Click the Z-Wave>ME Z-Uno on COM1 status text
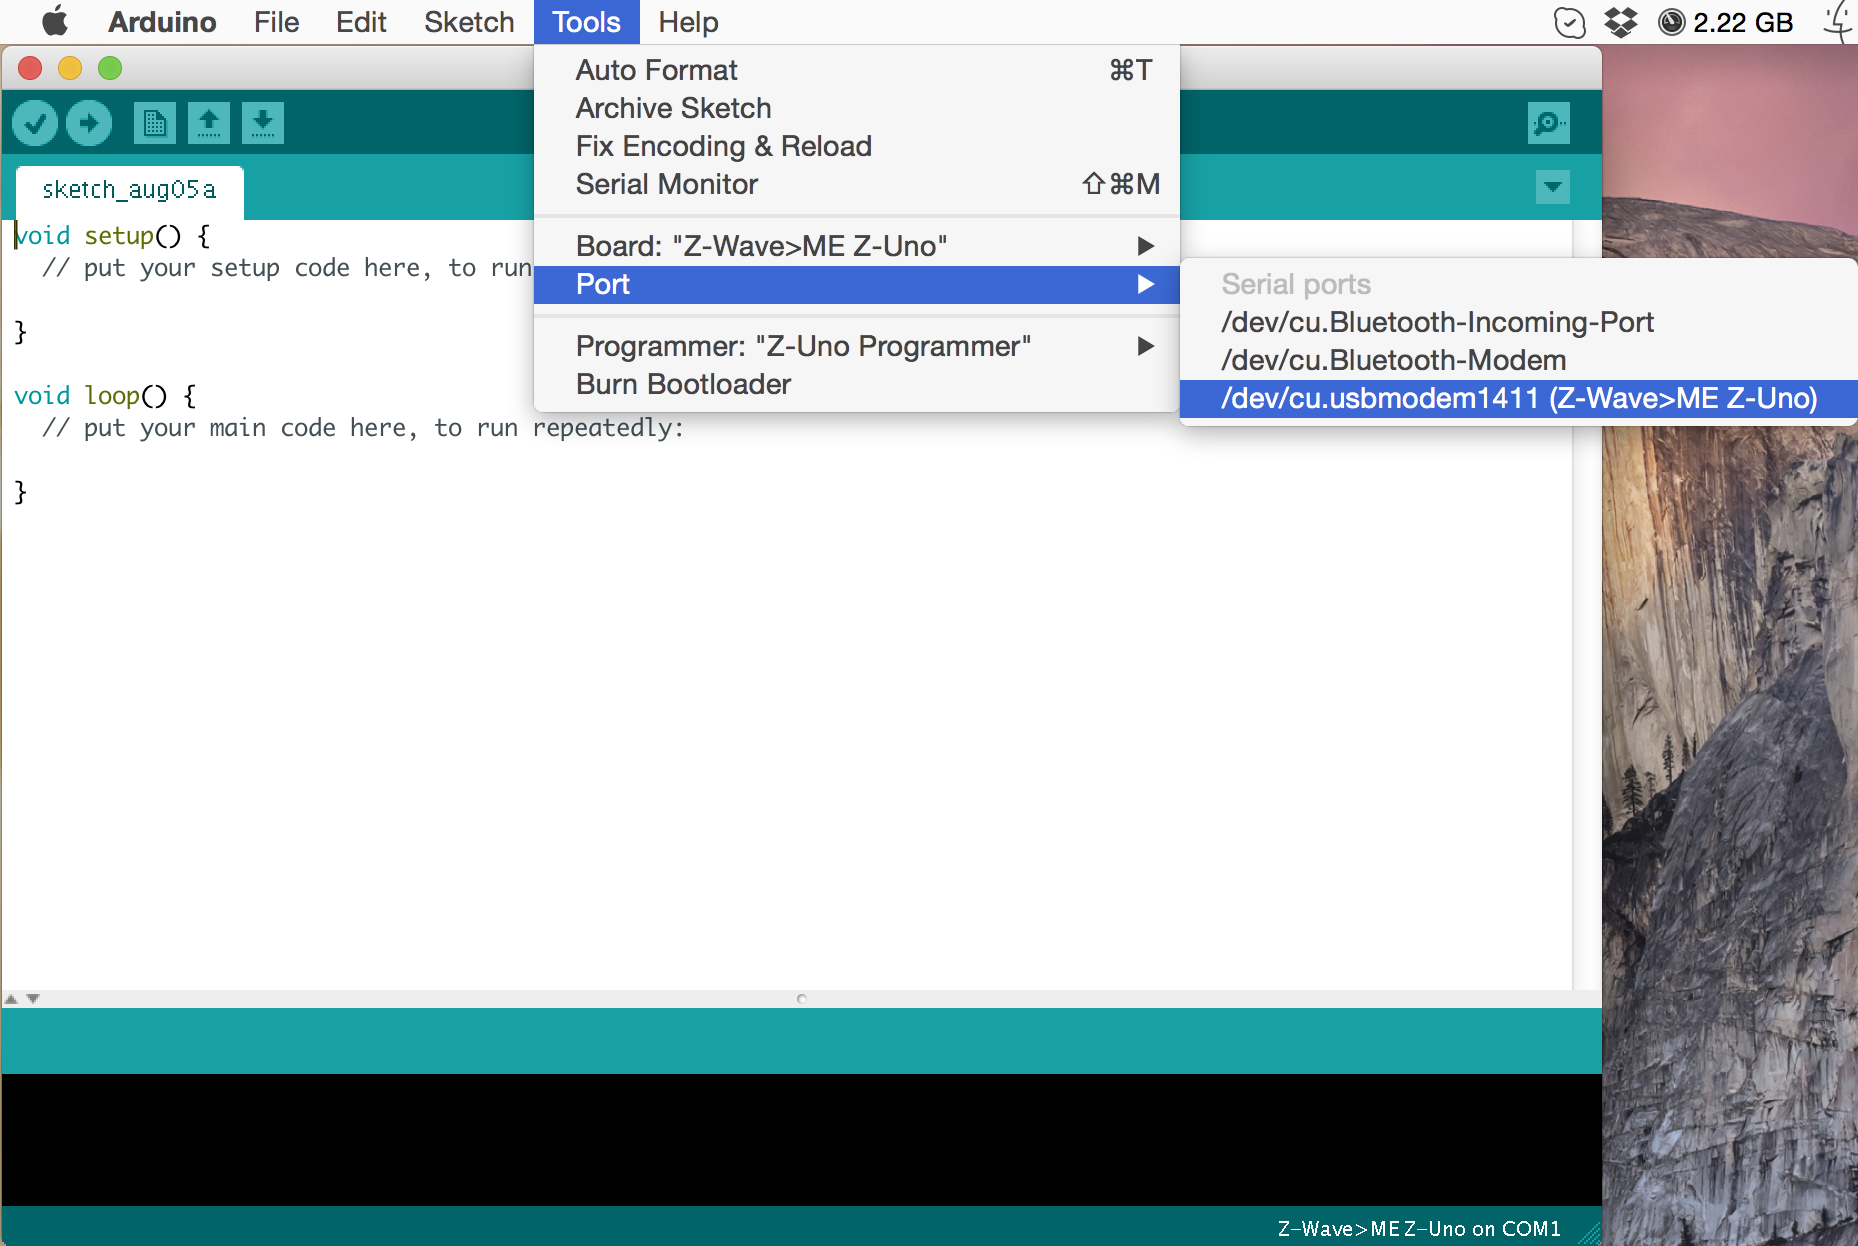Image resolution: width=1858 pixels, height=1246 pixels. tap(1419, 1228)
